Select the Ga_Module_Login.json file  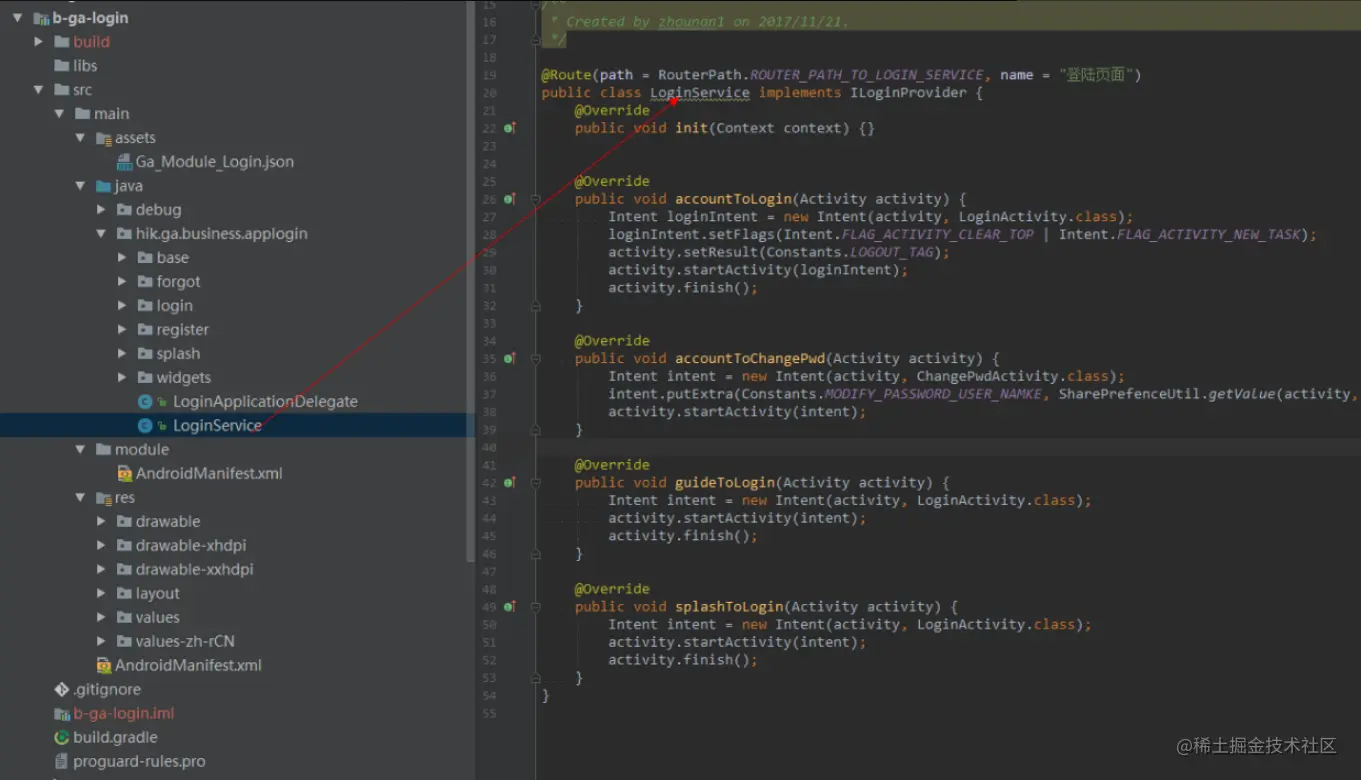215,162
